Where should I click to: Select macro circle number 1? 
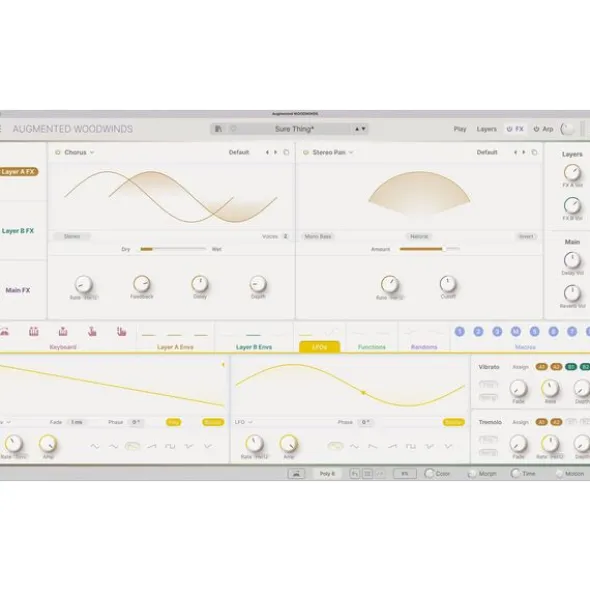pos(460,331)
